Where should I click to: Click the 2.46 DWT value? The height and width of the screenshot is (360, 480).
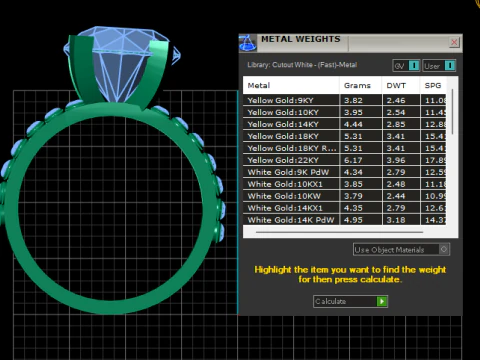click(396, 100)
